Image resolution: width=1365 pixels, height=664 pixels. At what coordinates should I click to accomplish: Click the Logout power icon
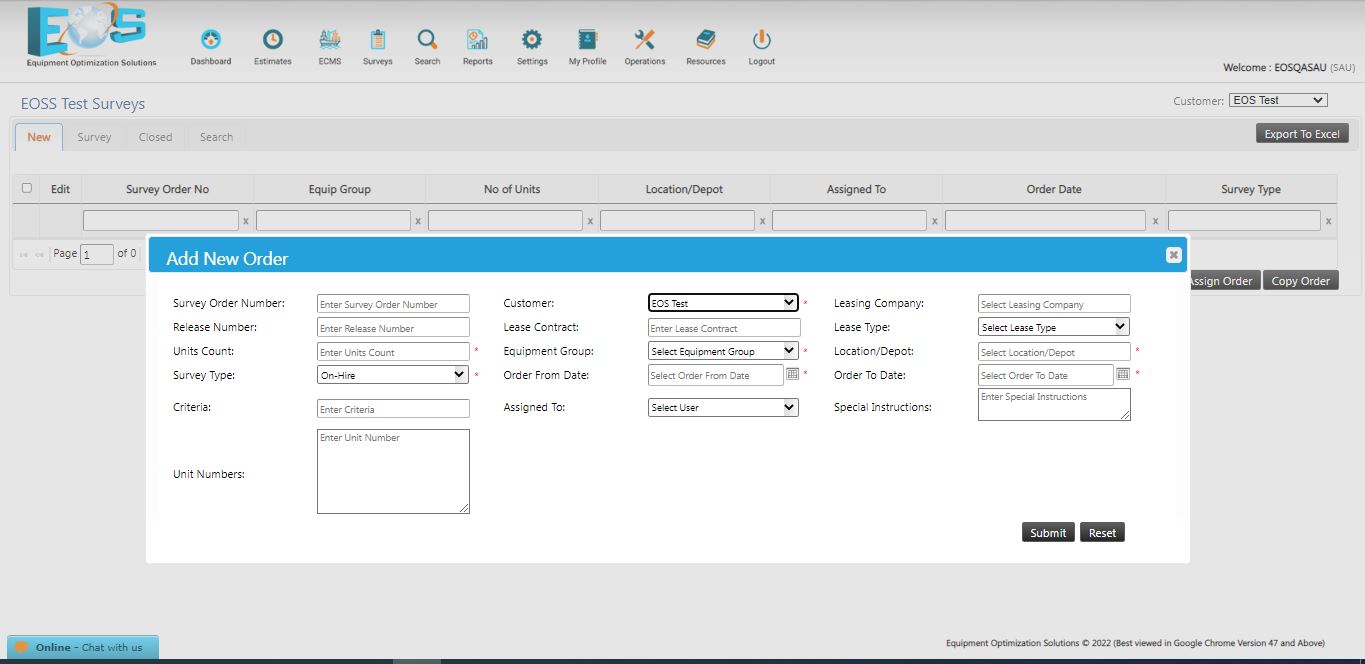pos(761,40)
